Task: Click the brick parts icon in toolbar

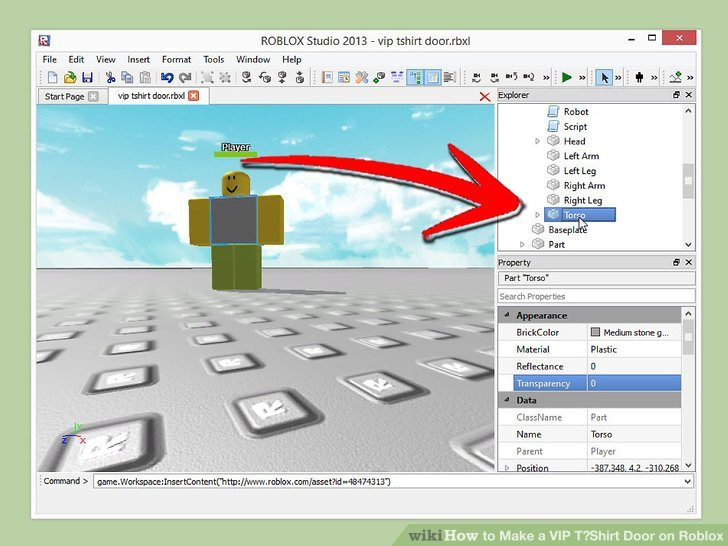Action: pos(379,77)
